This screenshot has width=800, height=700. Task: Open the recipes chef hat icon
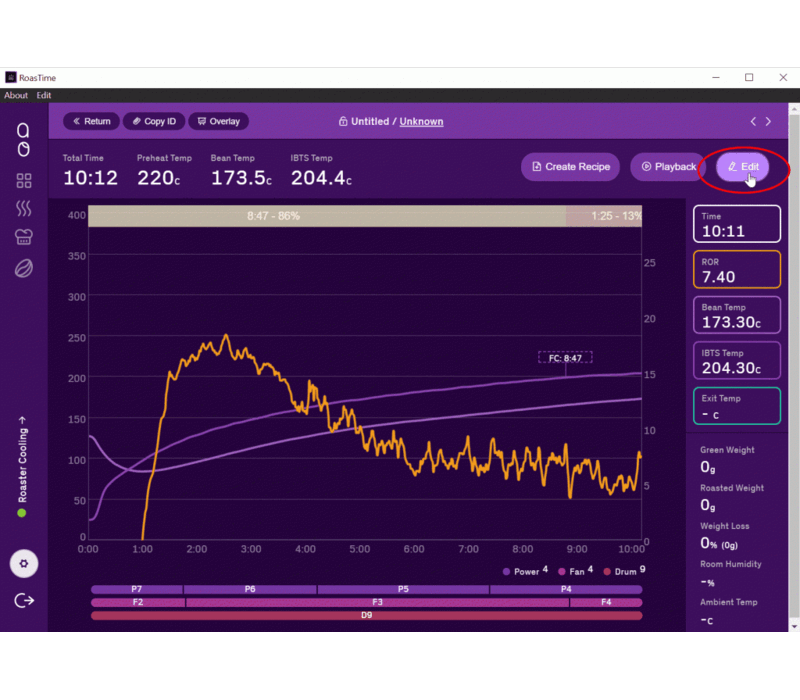click(23, 237)
